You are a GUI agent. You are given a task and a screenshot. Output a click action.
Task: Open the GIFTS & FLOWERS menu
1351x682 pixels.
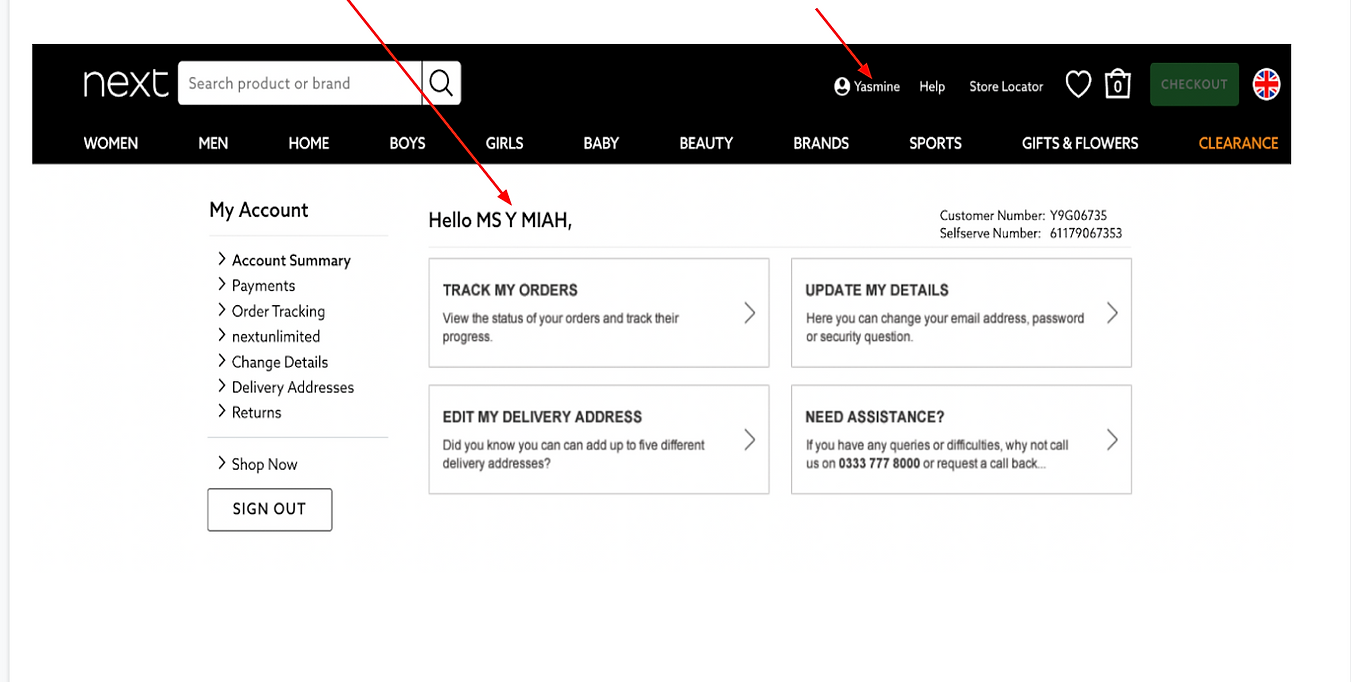click(x=1080, y=143)
